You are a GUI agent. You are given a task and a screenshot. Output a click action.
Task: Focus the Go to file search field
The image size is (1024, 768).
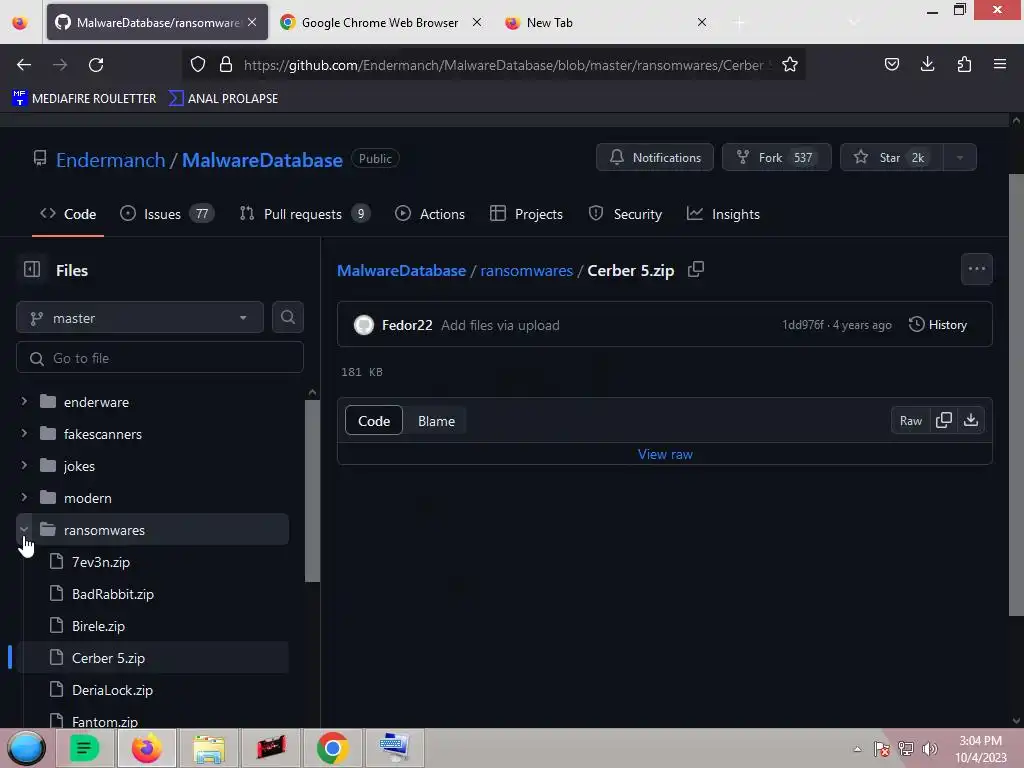click(x=160, y=358)
